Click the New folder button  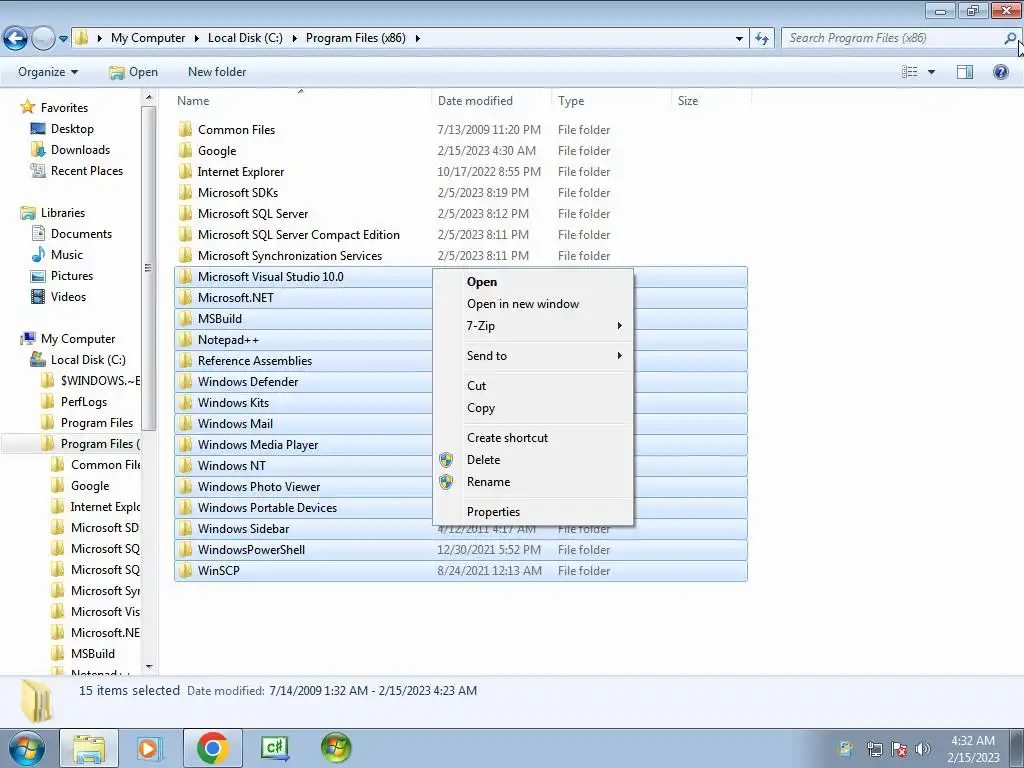click(217, 72)
